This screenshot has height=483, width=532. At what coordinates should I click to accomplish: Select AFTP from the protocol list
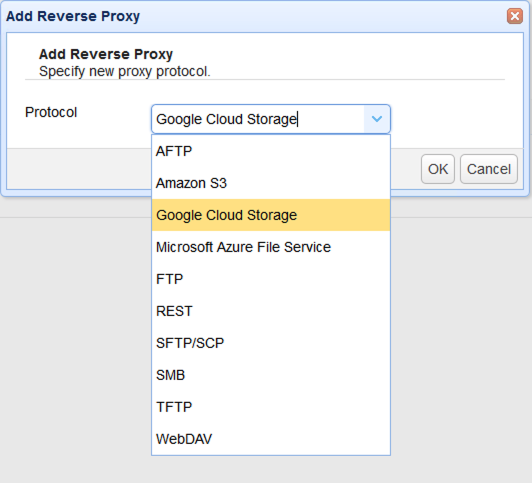click(x=271, y=151)
